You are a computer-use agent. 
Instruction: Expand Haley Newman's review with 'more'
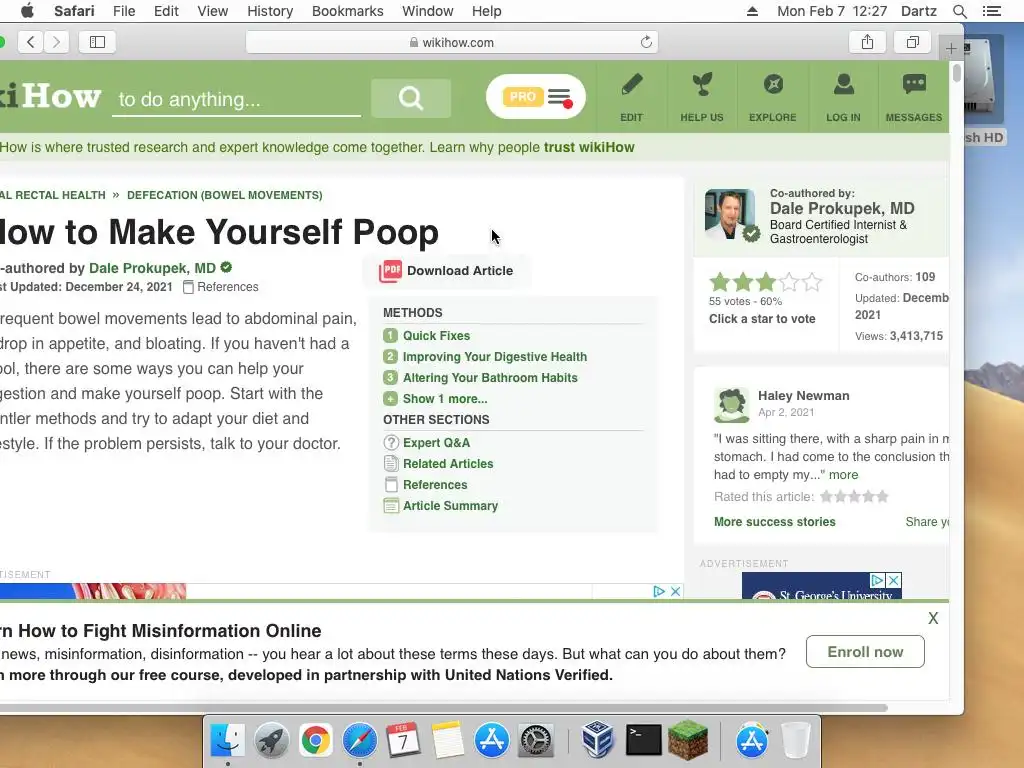click(843, 475)
